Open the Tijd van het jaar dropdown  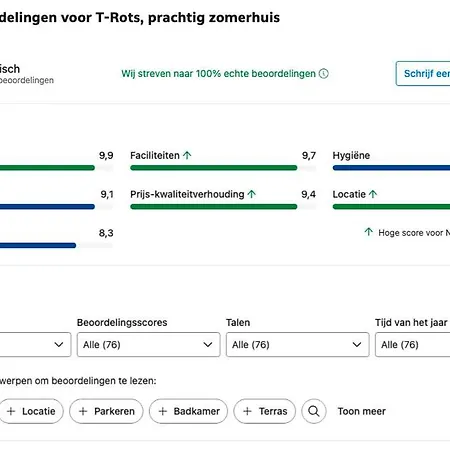click(413, 345)
